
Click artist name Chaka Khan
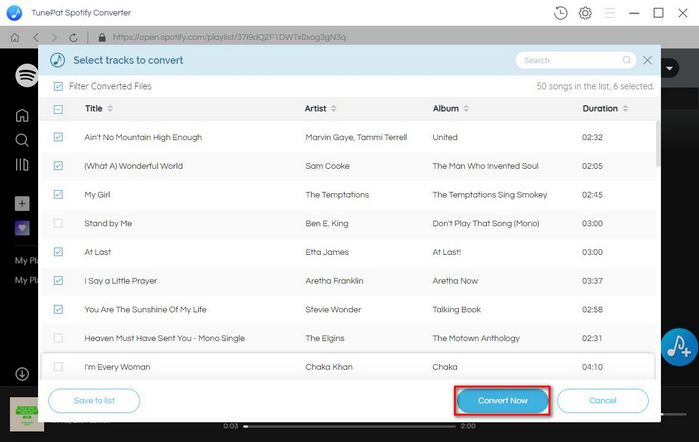329,367
